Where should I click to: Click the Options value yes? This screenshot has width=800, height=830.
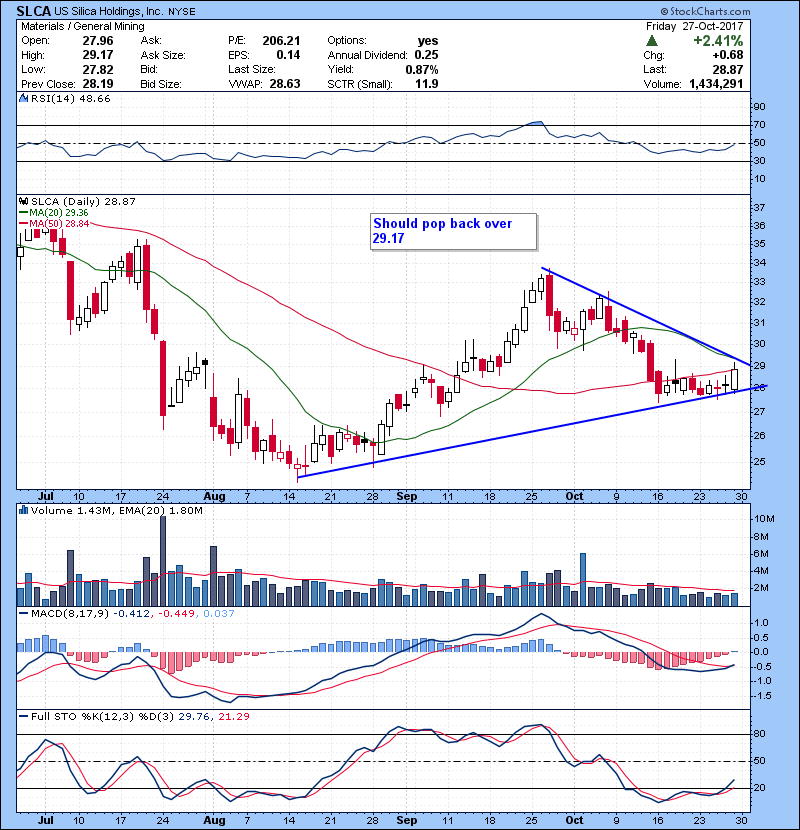(428, 41)
